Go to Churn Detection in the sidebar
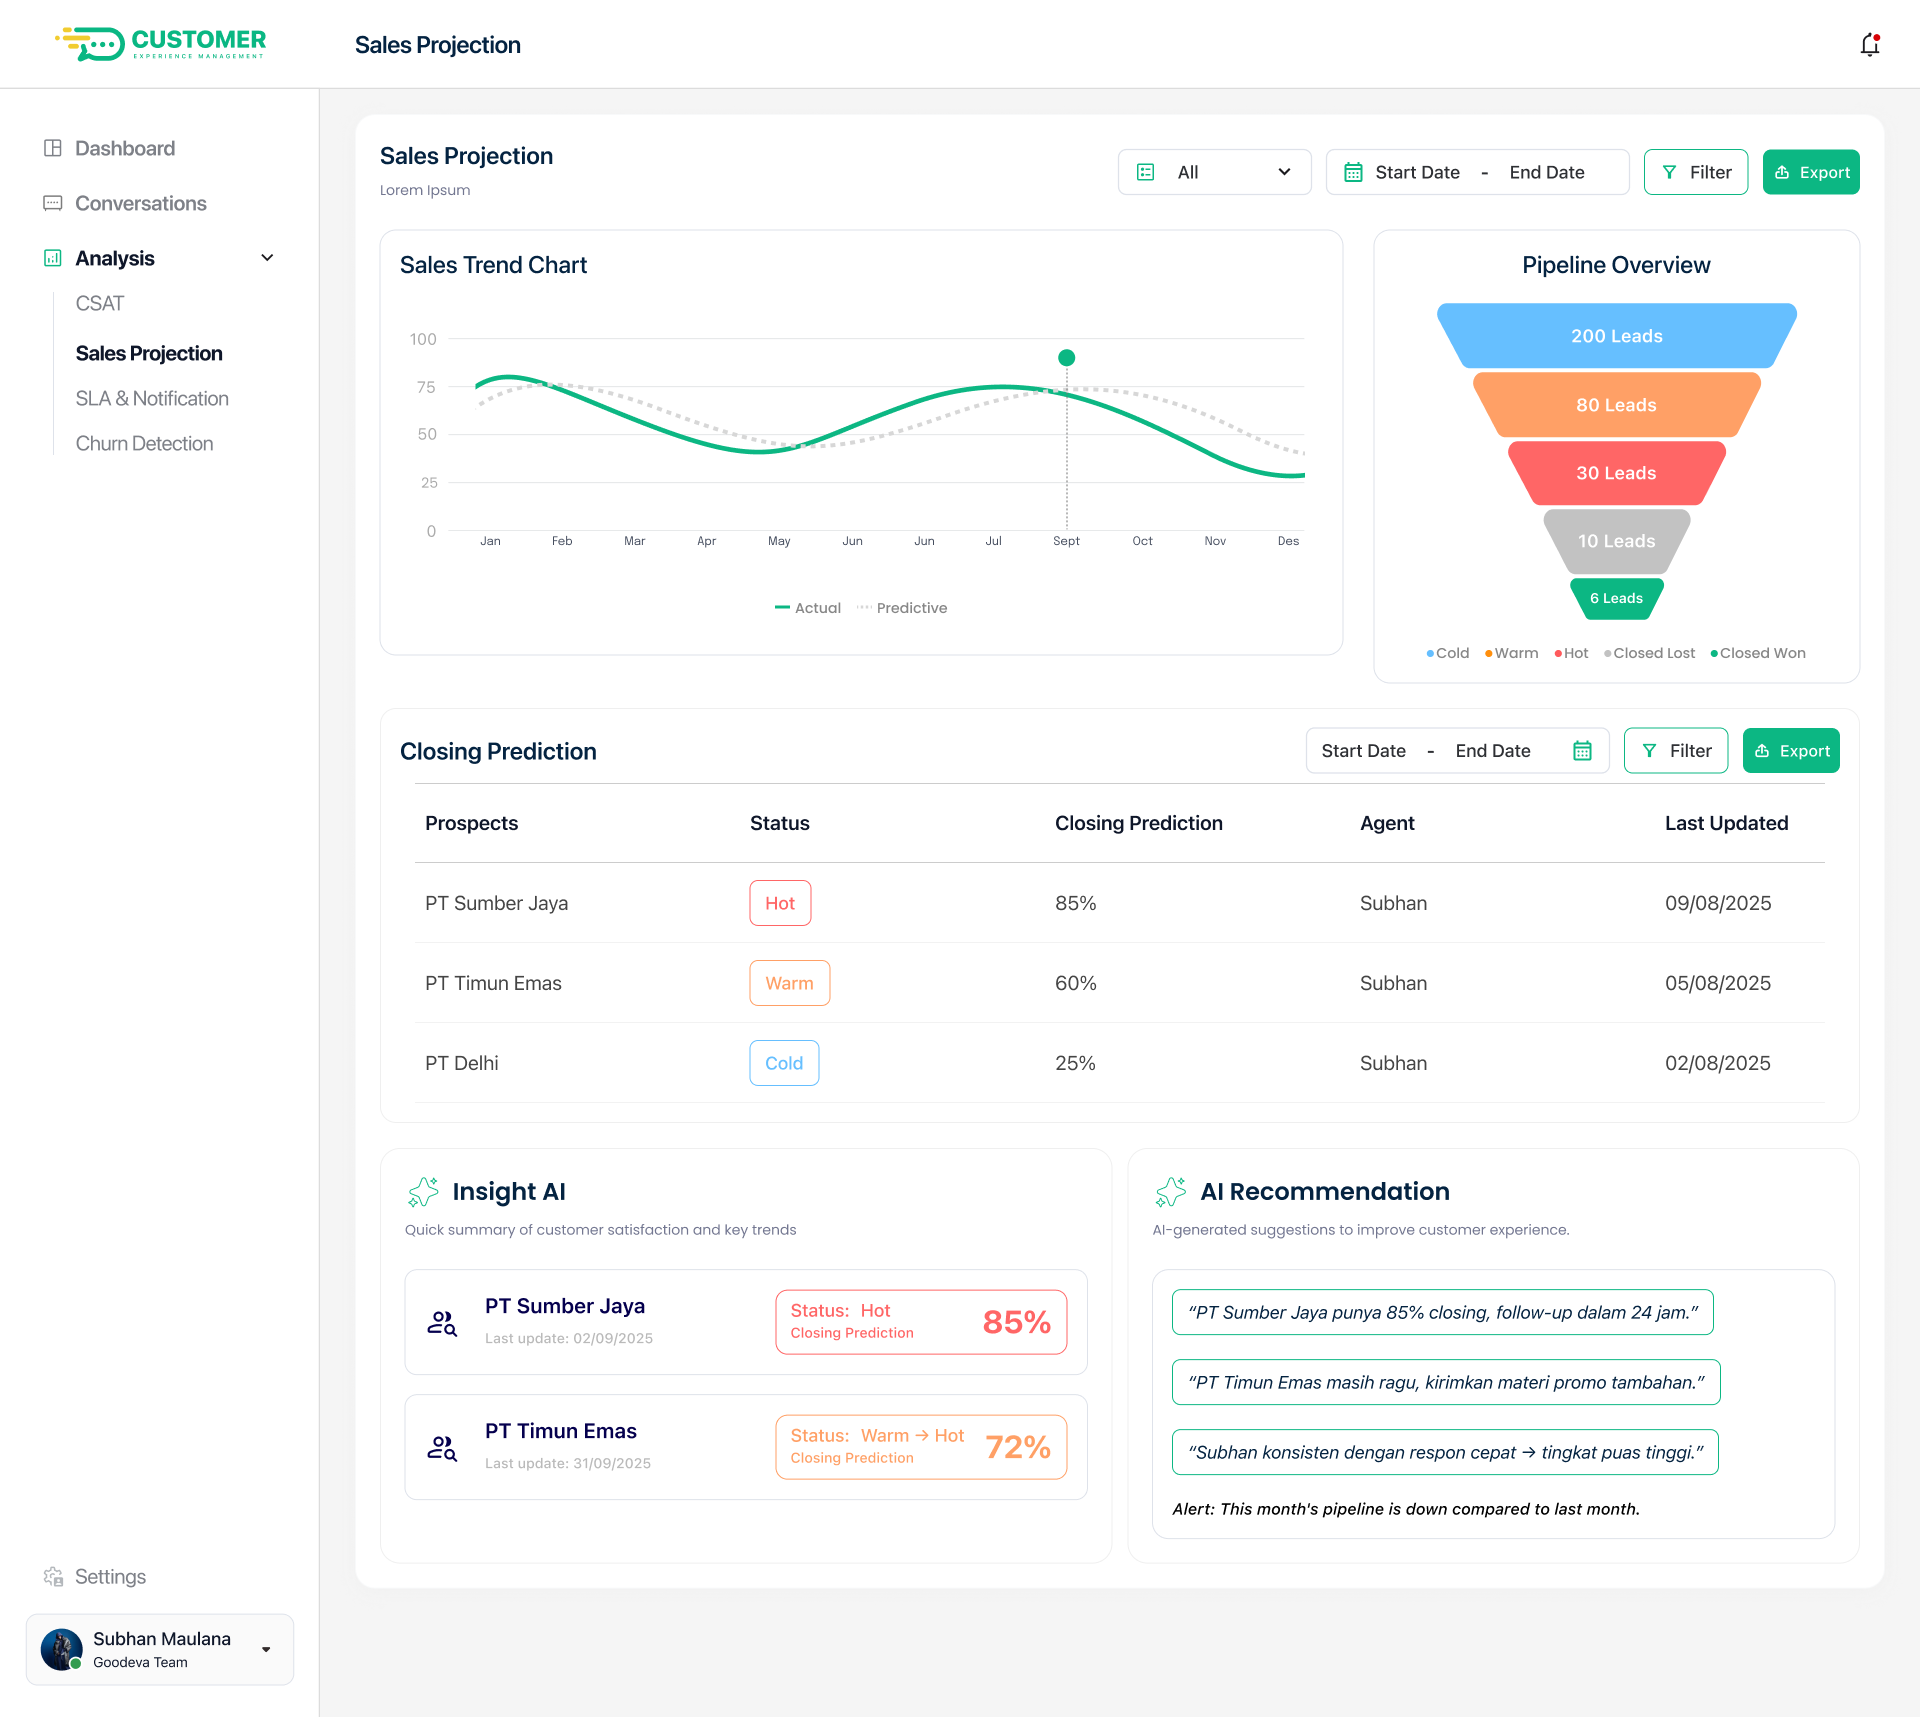1920x1717 pixels. click(144, 443)
